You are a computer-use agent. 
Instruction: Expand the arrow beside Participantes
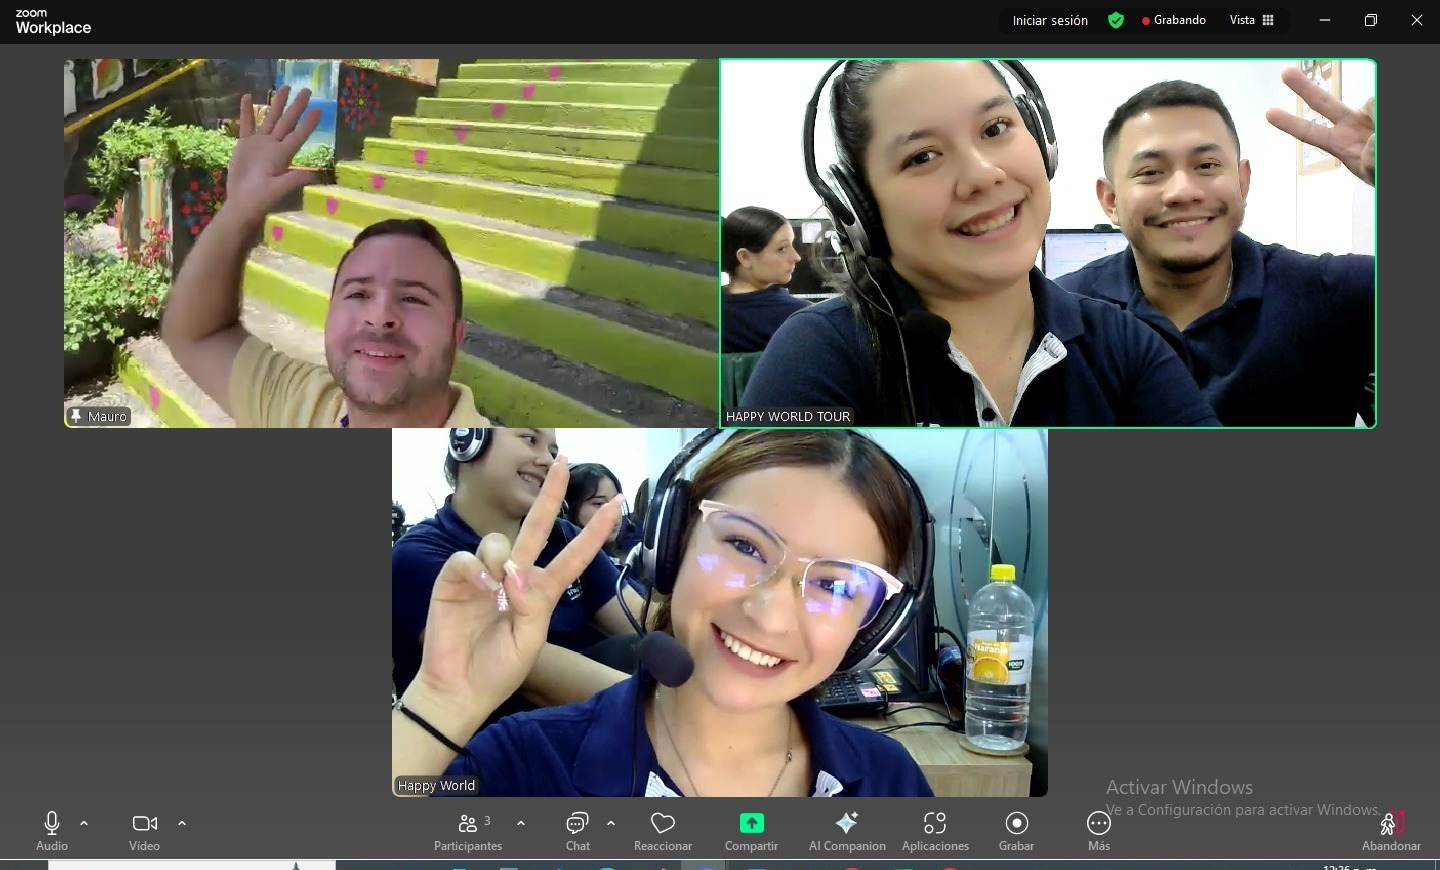(x=521, y=823)
